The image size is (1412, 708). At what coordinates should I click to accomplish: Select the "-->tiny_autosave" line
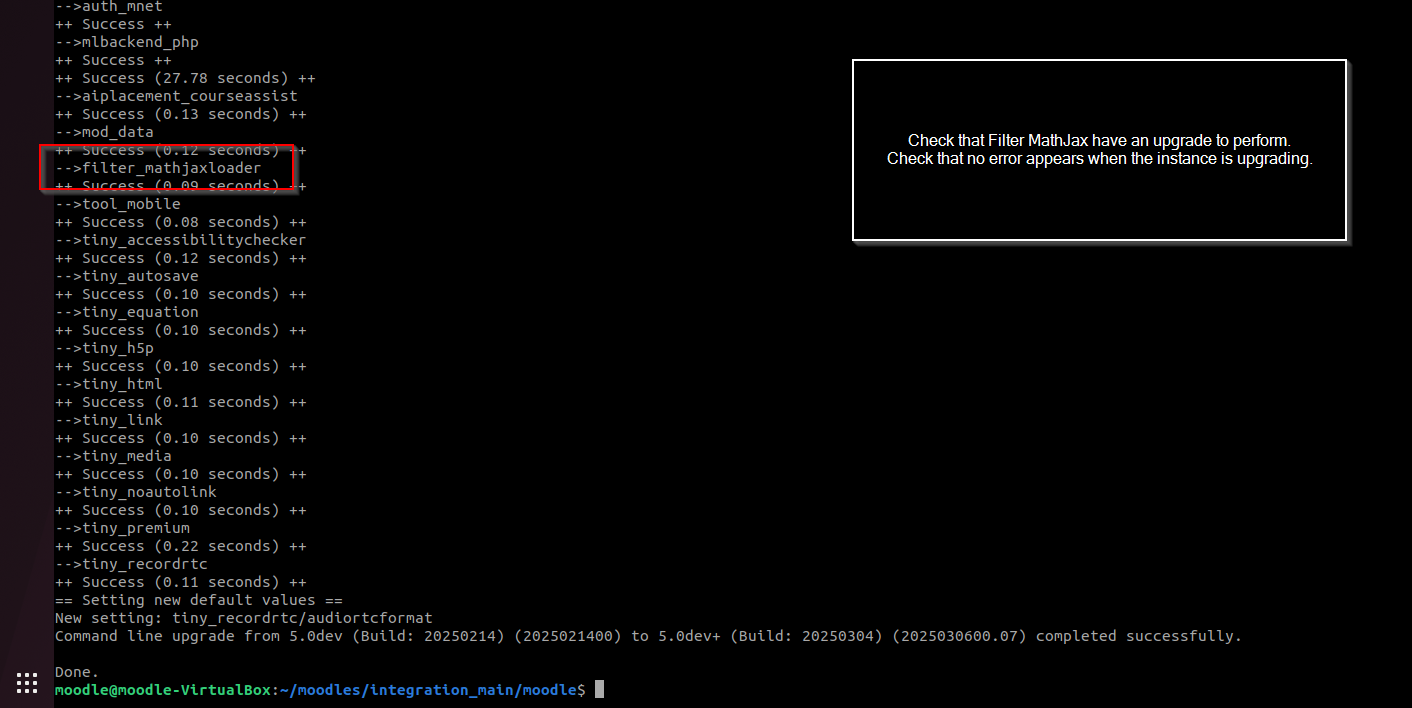pyautogui.click(x=127, y=276)
